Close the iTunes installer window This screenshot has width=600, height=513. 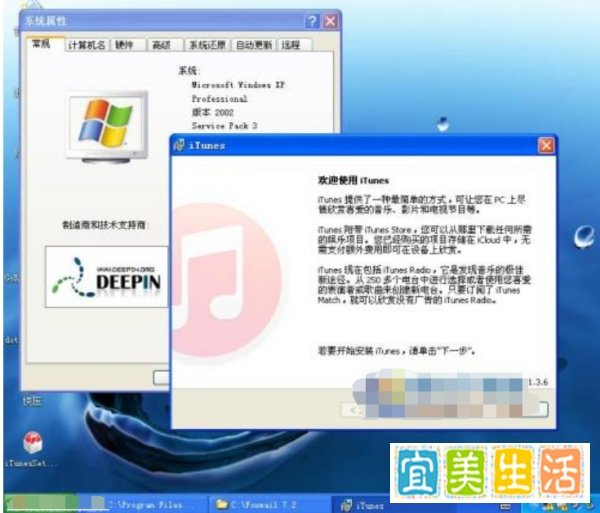[546, 145]
